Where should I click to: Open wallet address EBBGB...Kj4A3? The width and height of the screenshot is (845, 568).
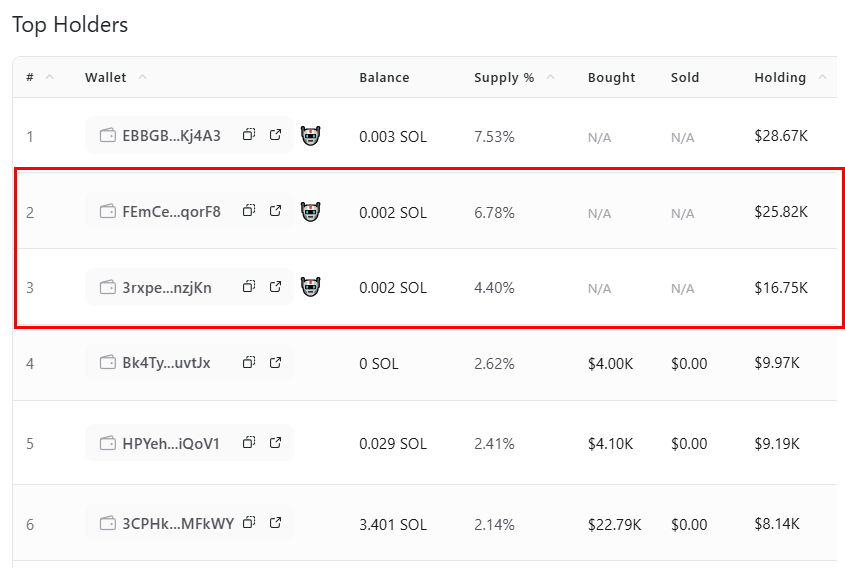(171, 136)
